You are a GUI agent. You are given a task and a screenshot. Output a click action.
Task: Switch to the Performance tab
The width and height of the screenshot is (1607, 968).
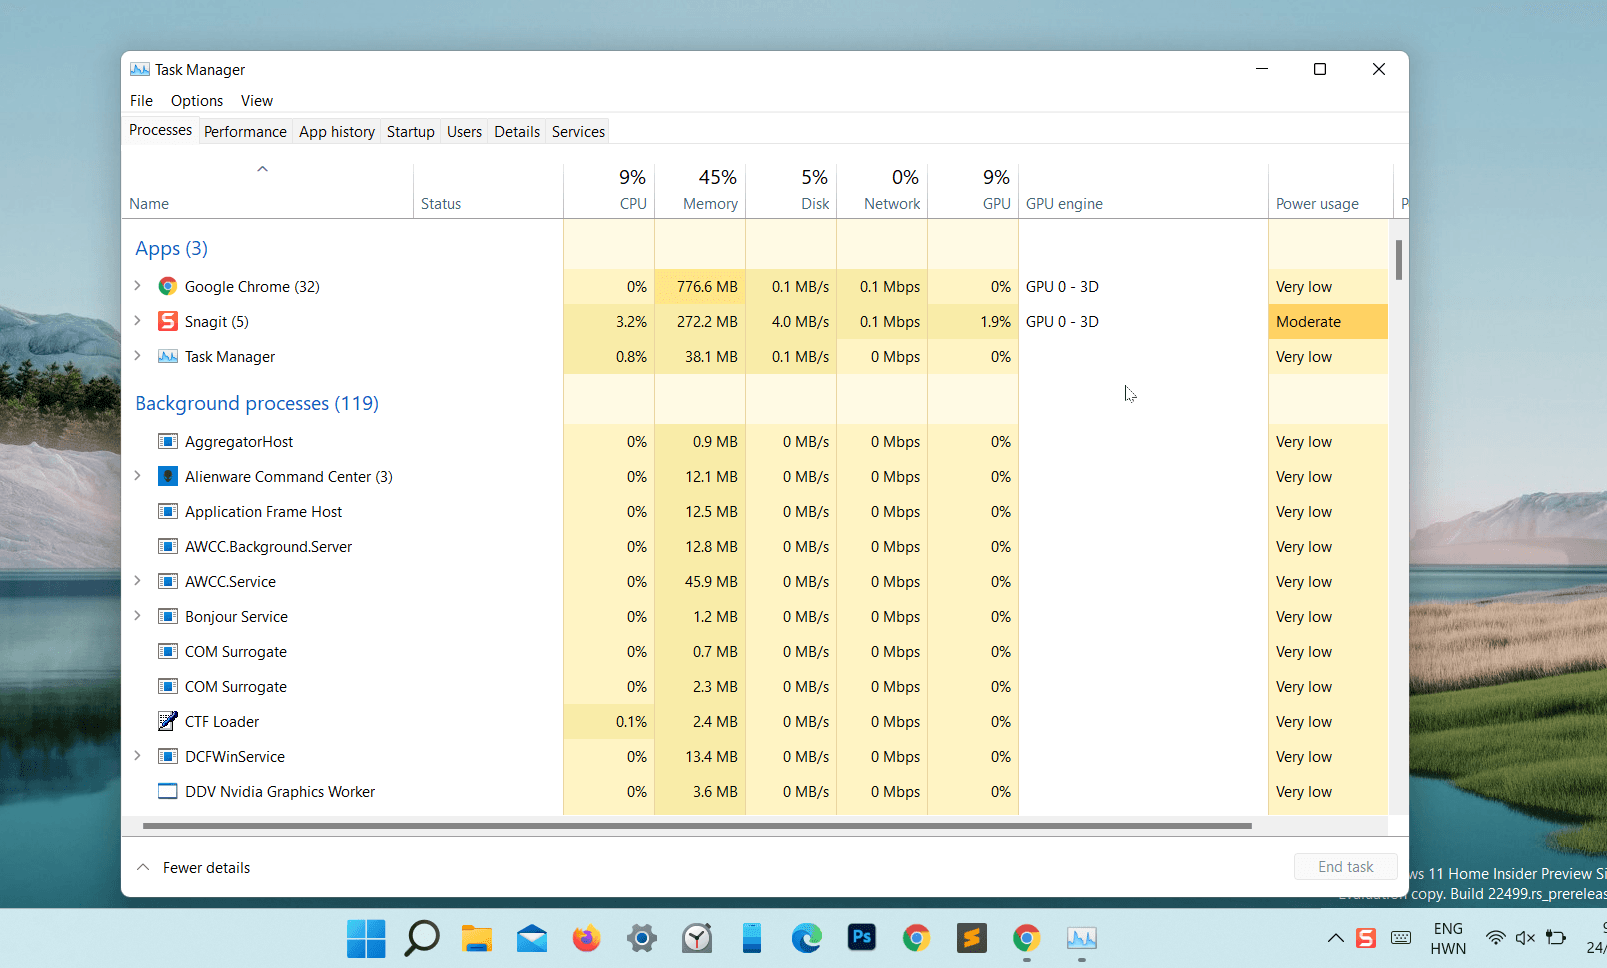pyautogui.click(x=245, y=132)
